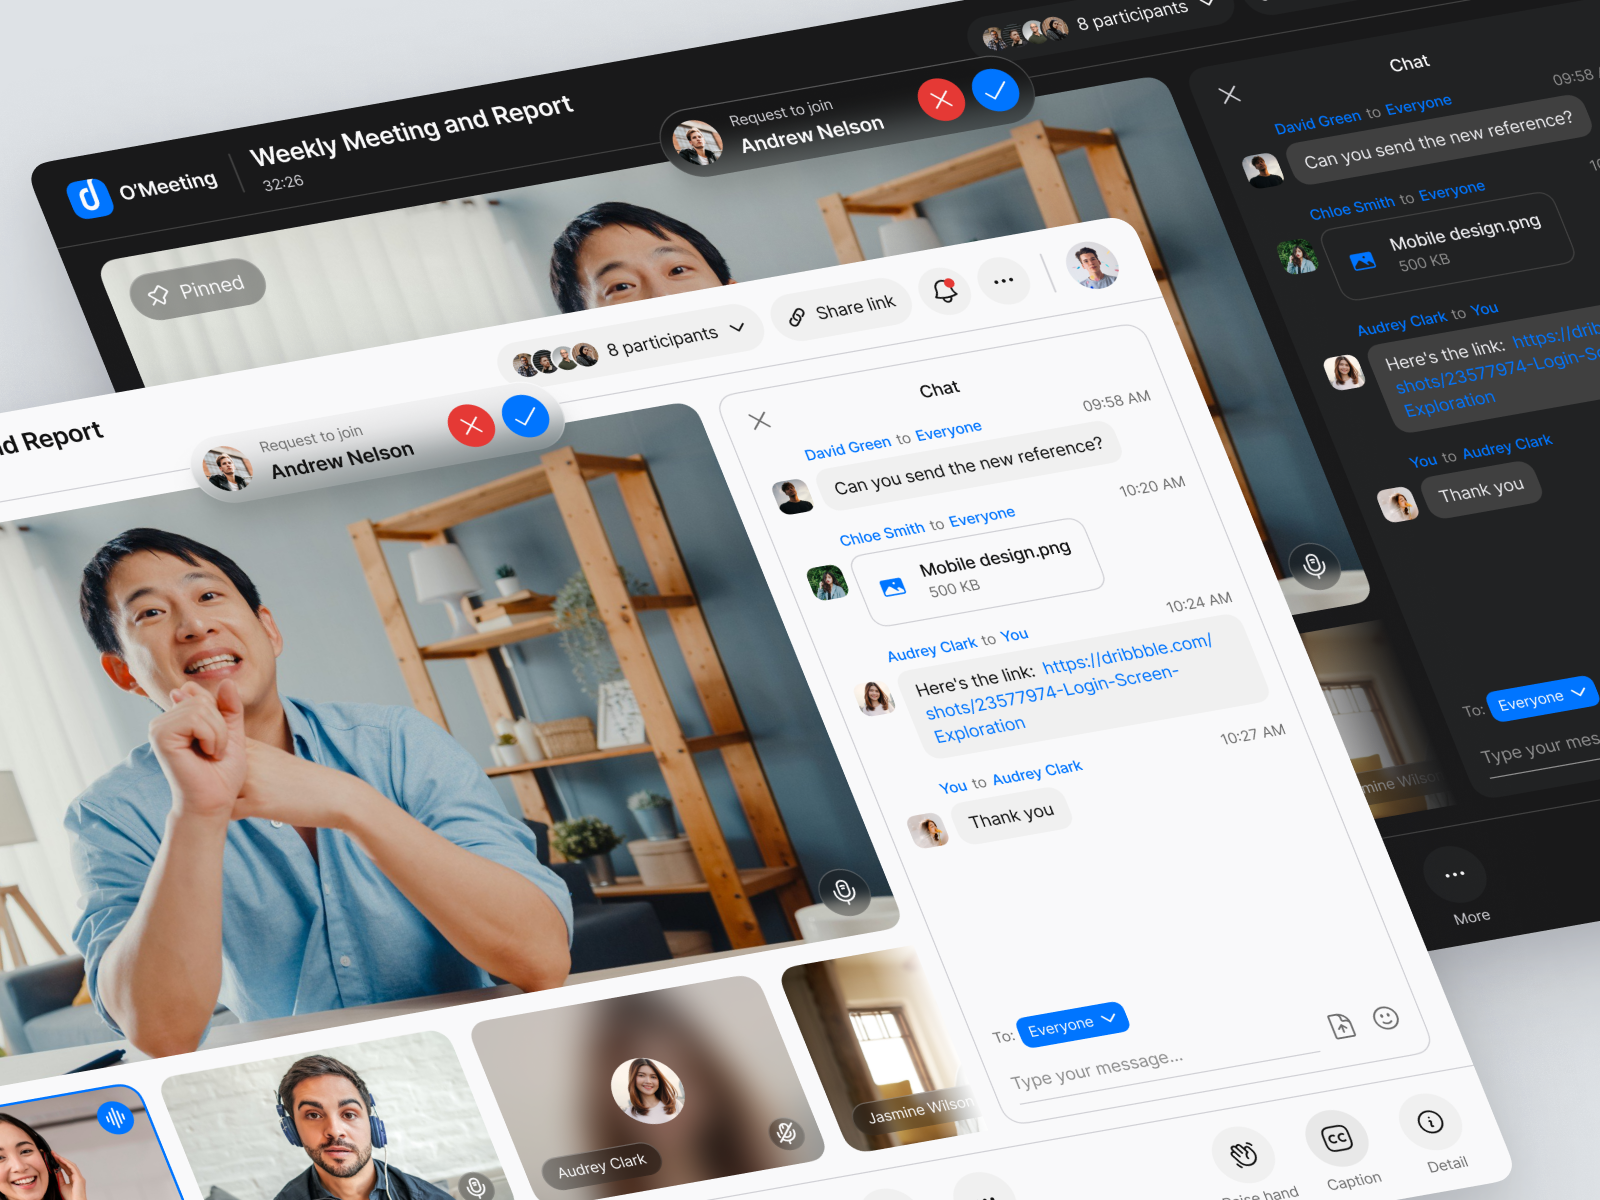This screenshot has width=1600, height=1200.
Task: Select Audrey Clark video tile
Action: [646, 1086]
